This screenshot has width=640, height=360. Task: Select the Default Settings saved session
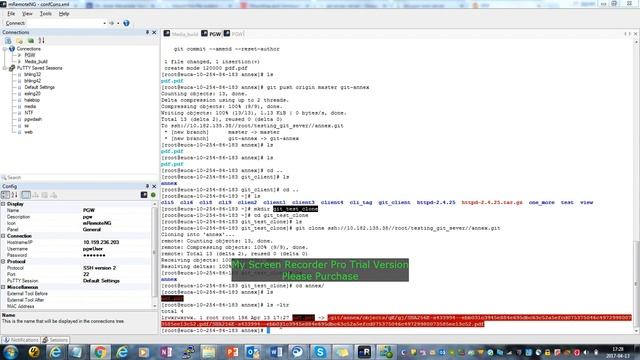click(x=39, y=87)
